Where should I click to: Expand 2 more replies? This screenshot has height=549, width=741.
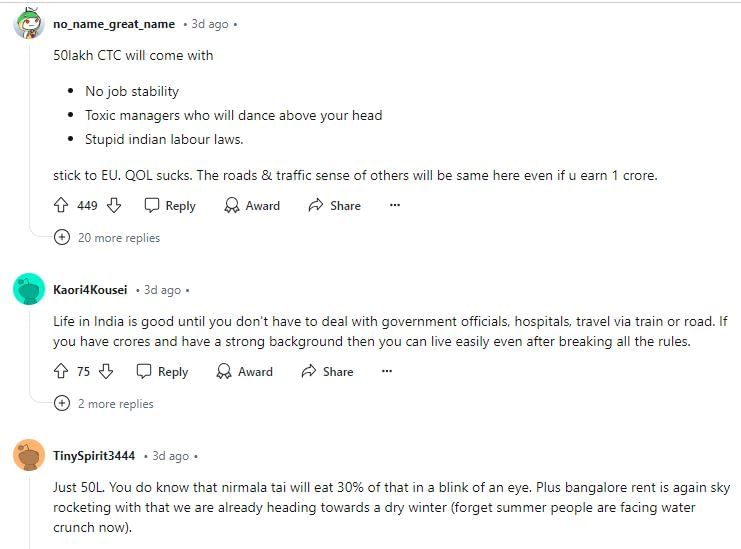115,404
